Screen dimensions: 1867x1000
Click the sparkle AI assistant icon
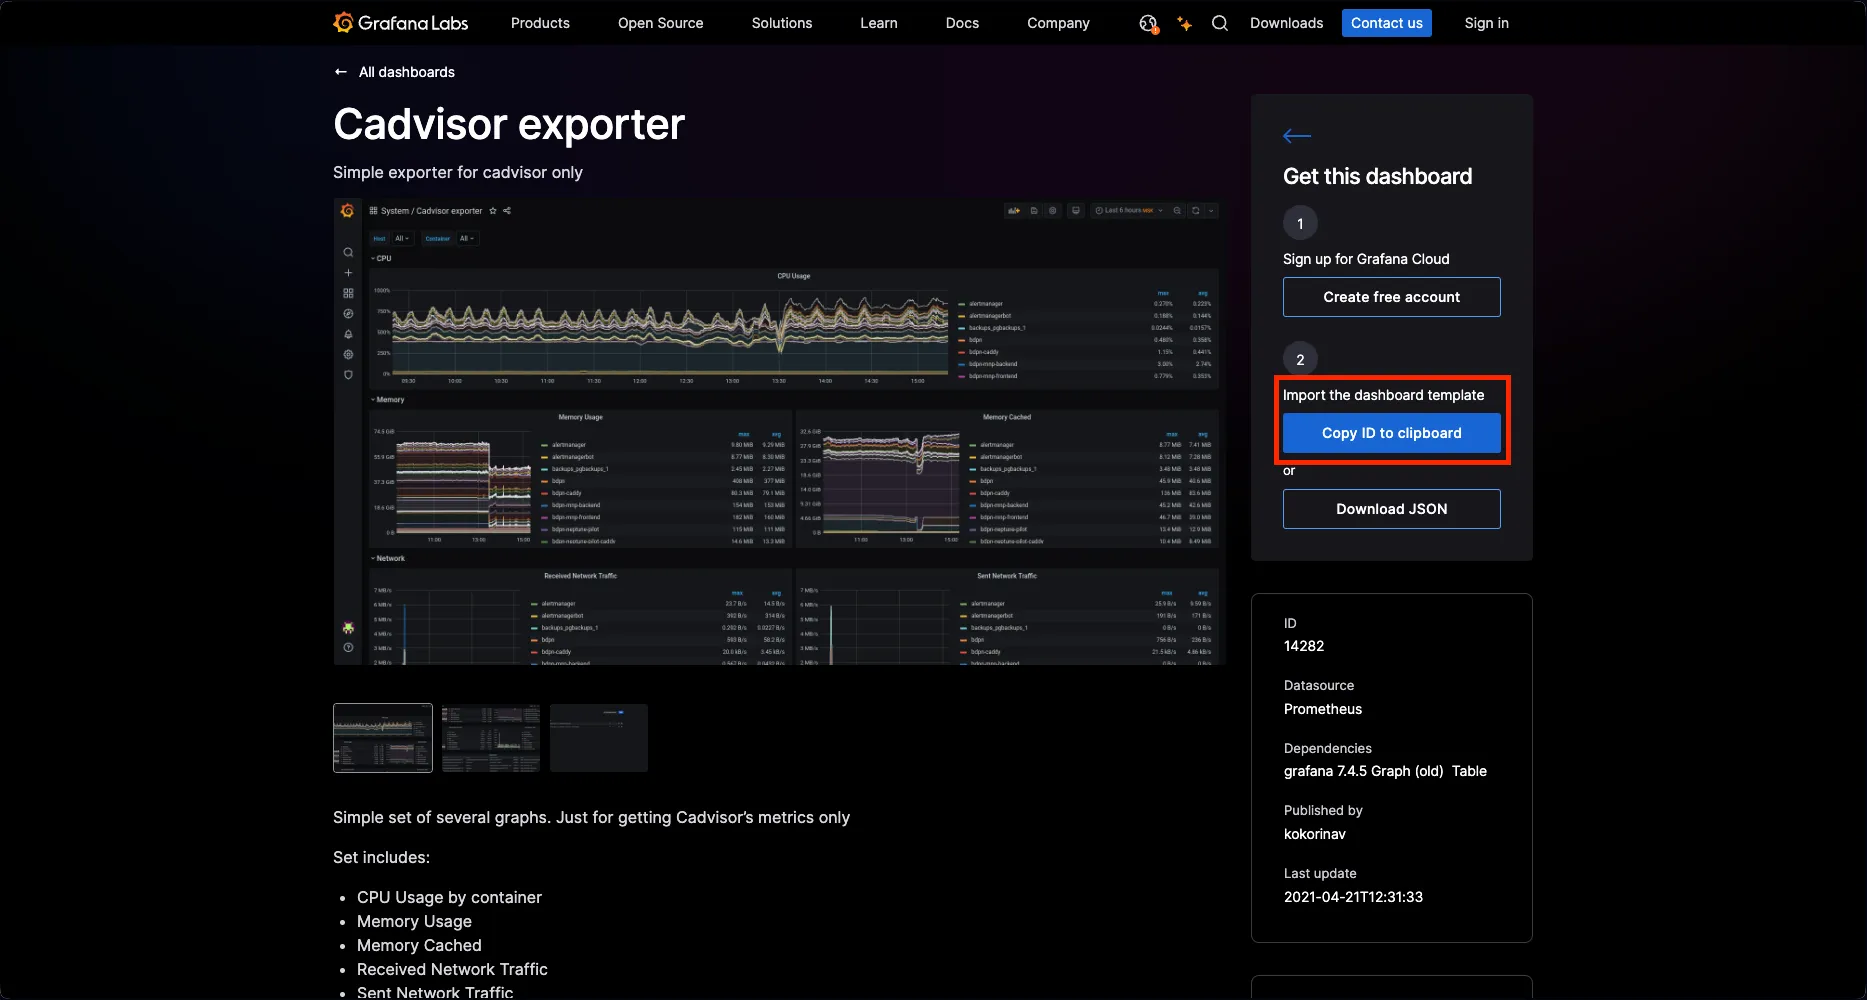point(1184,23)
